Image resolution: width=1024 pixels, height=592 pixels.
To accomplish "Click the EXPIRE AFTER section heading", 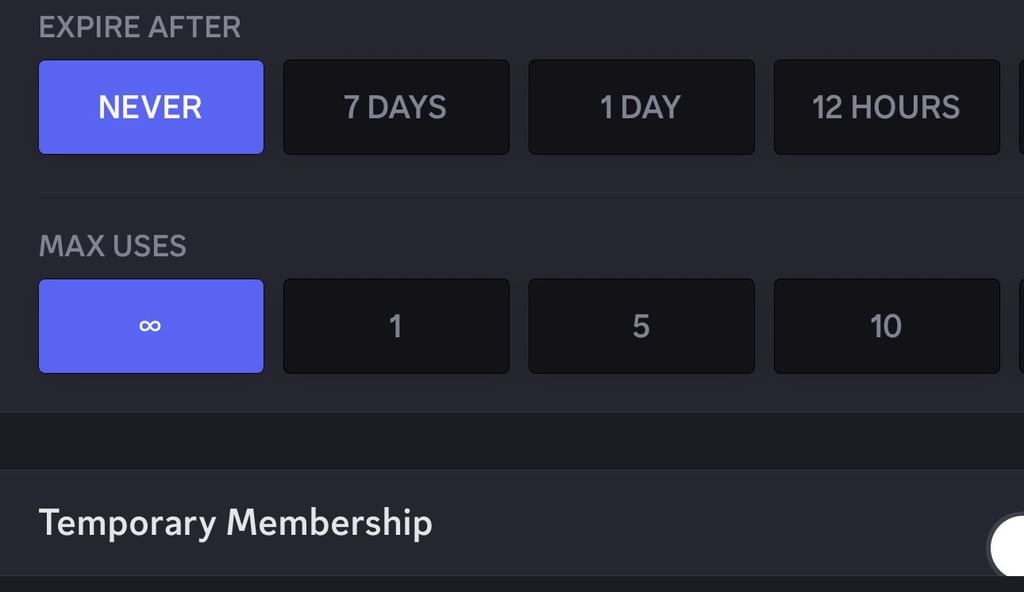I will (140, 27).
